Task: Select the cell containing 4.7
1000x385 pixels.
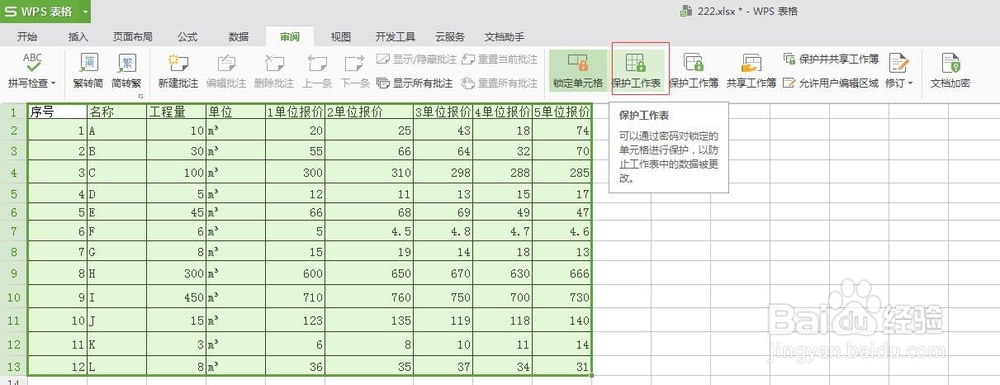Action: pos(502,231)
